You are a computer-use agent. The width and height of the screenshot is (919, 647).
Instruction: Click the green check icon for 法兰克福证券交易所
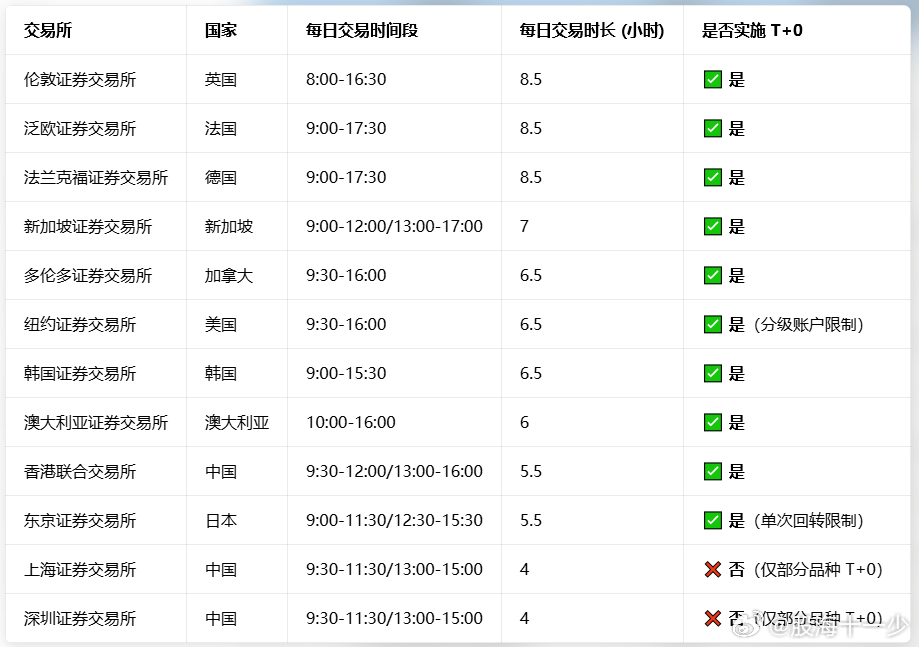pyautogui.click(x=712, y=177)
